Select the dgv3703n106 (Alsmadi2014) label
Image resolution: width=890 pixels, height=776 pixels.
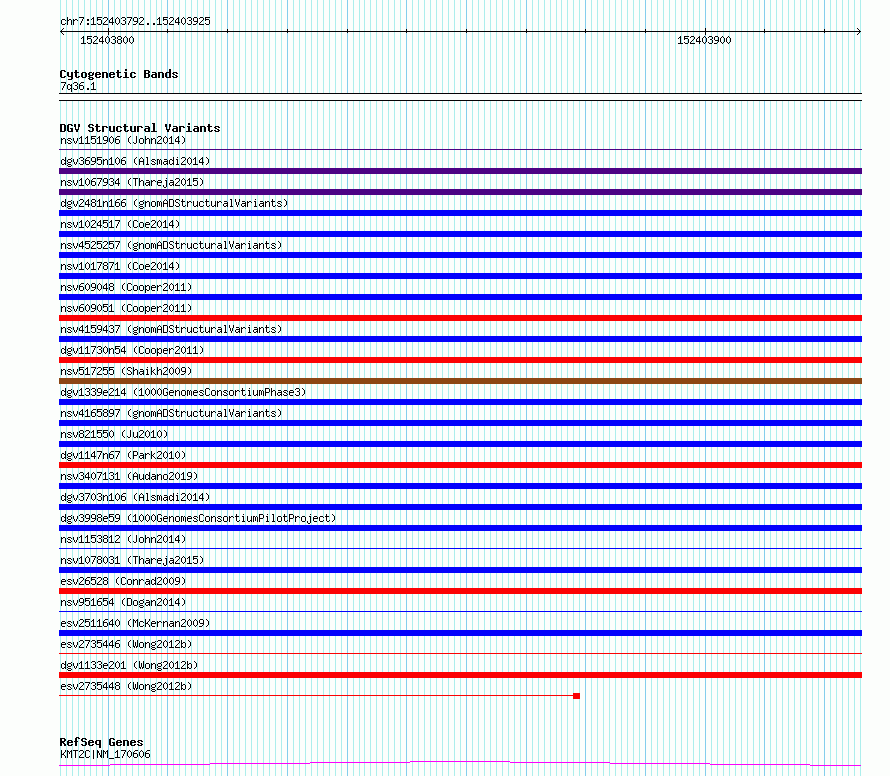(135, 497)
